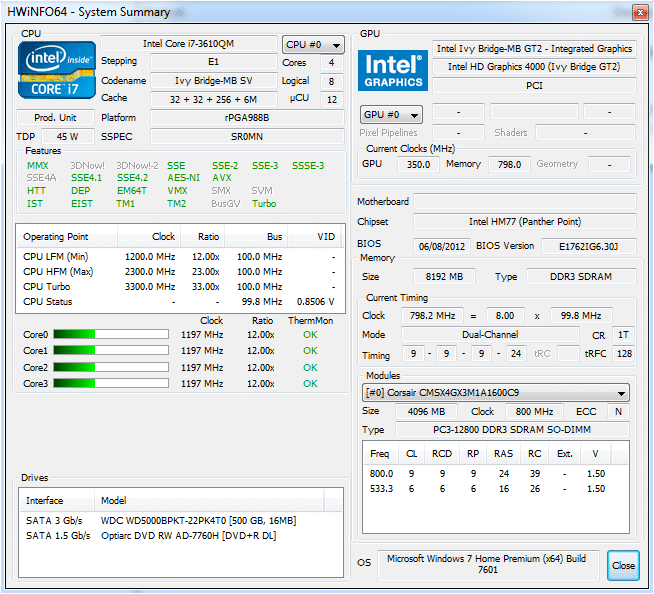Image resolution: width=654 pixels, height=594 pixels.
Task: Click the Cores value 4 field
Action: coord(332,63)
